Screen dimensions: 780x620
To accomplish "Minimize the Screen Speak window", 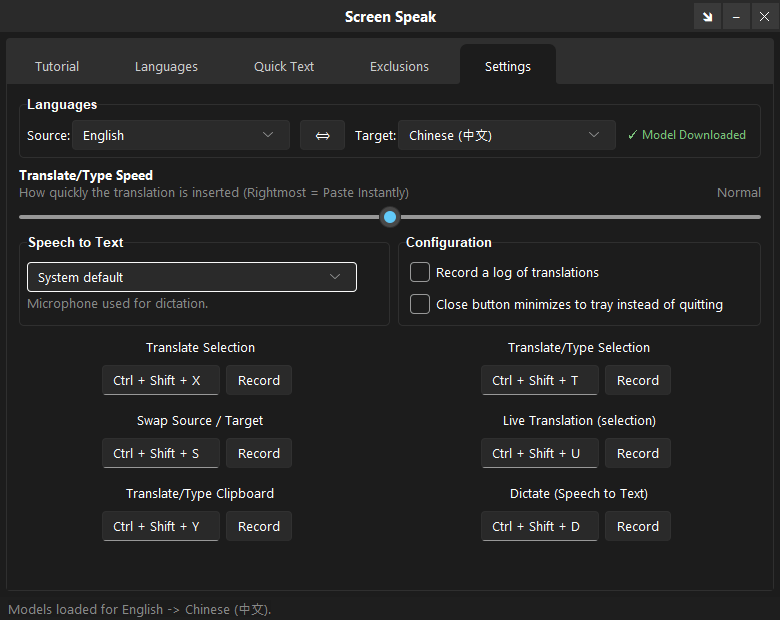I will pos(736,17).
